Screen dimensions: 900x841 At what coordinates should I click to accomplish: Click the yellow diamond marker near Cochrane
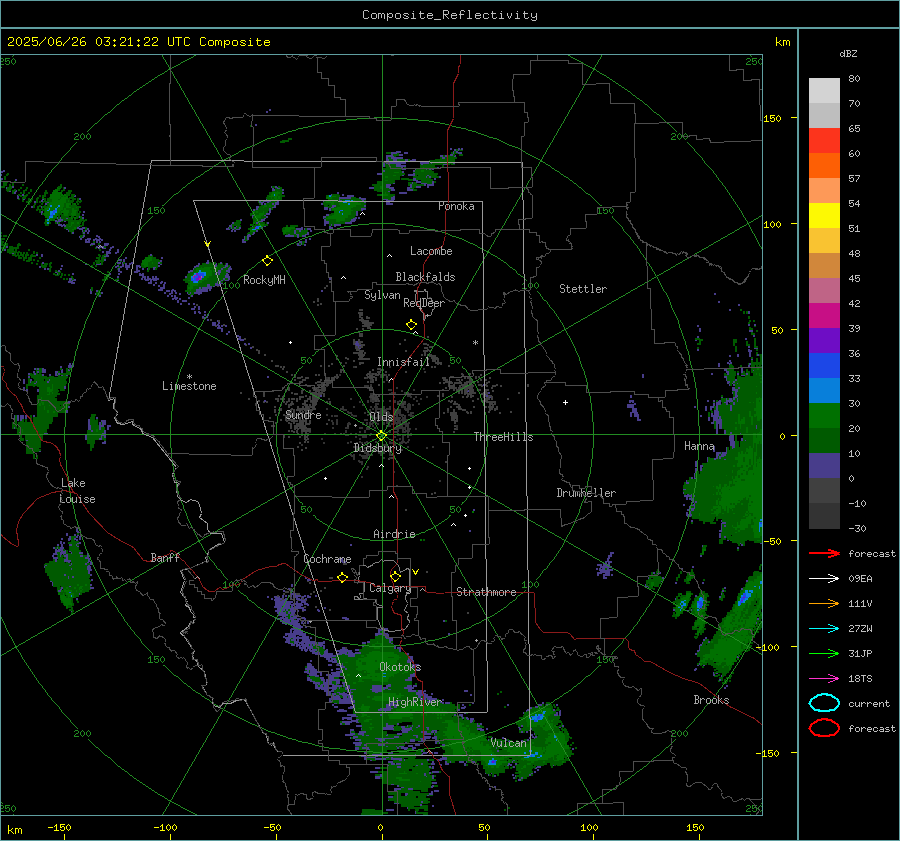pyautogui.click(x=343, y=577)
